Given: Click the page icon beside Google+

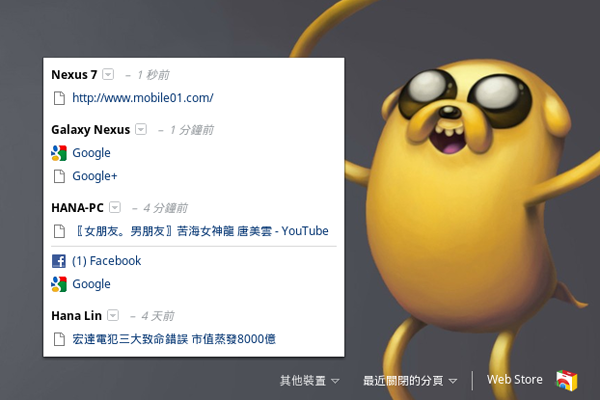Looking at the screenshot, I should click(x=59, y=176).
